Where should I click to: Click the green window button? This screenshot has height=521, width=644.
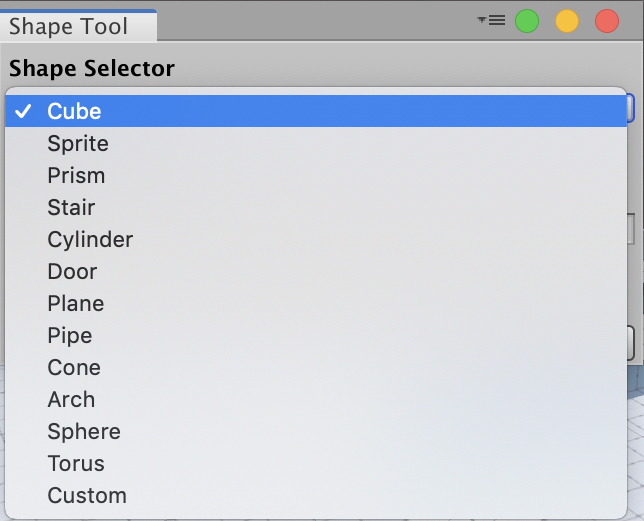pos(527,21)
